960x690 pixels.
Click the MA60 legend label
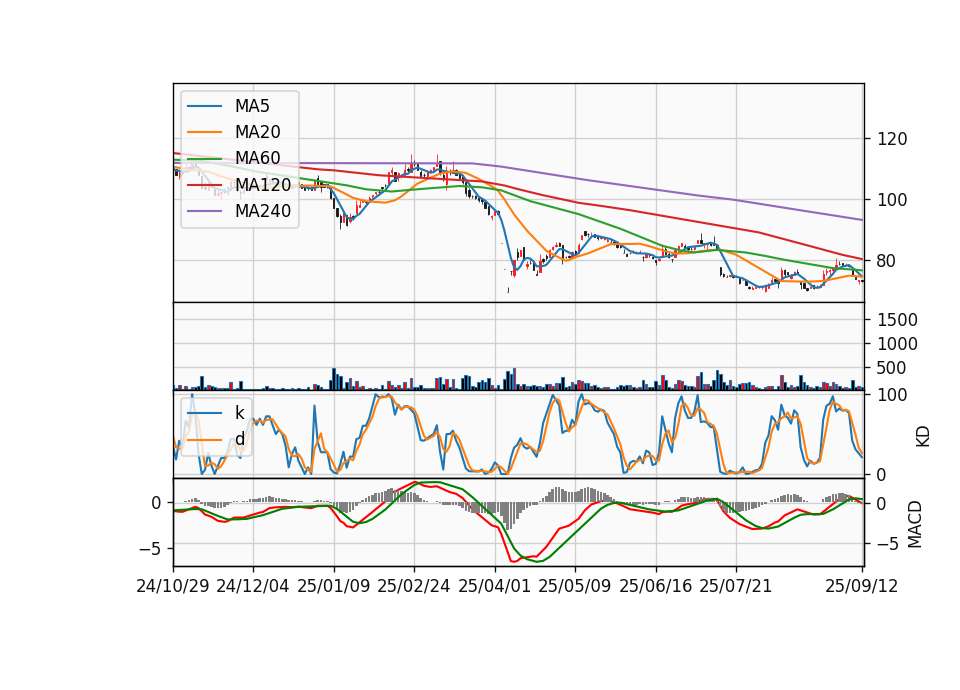pos(257,158)
